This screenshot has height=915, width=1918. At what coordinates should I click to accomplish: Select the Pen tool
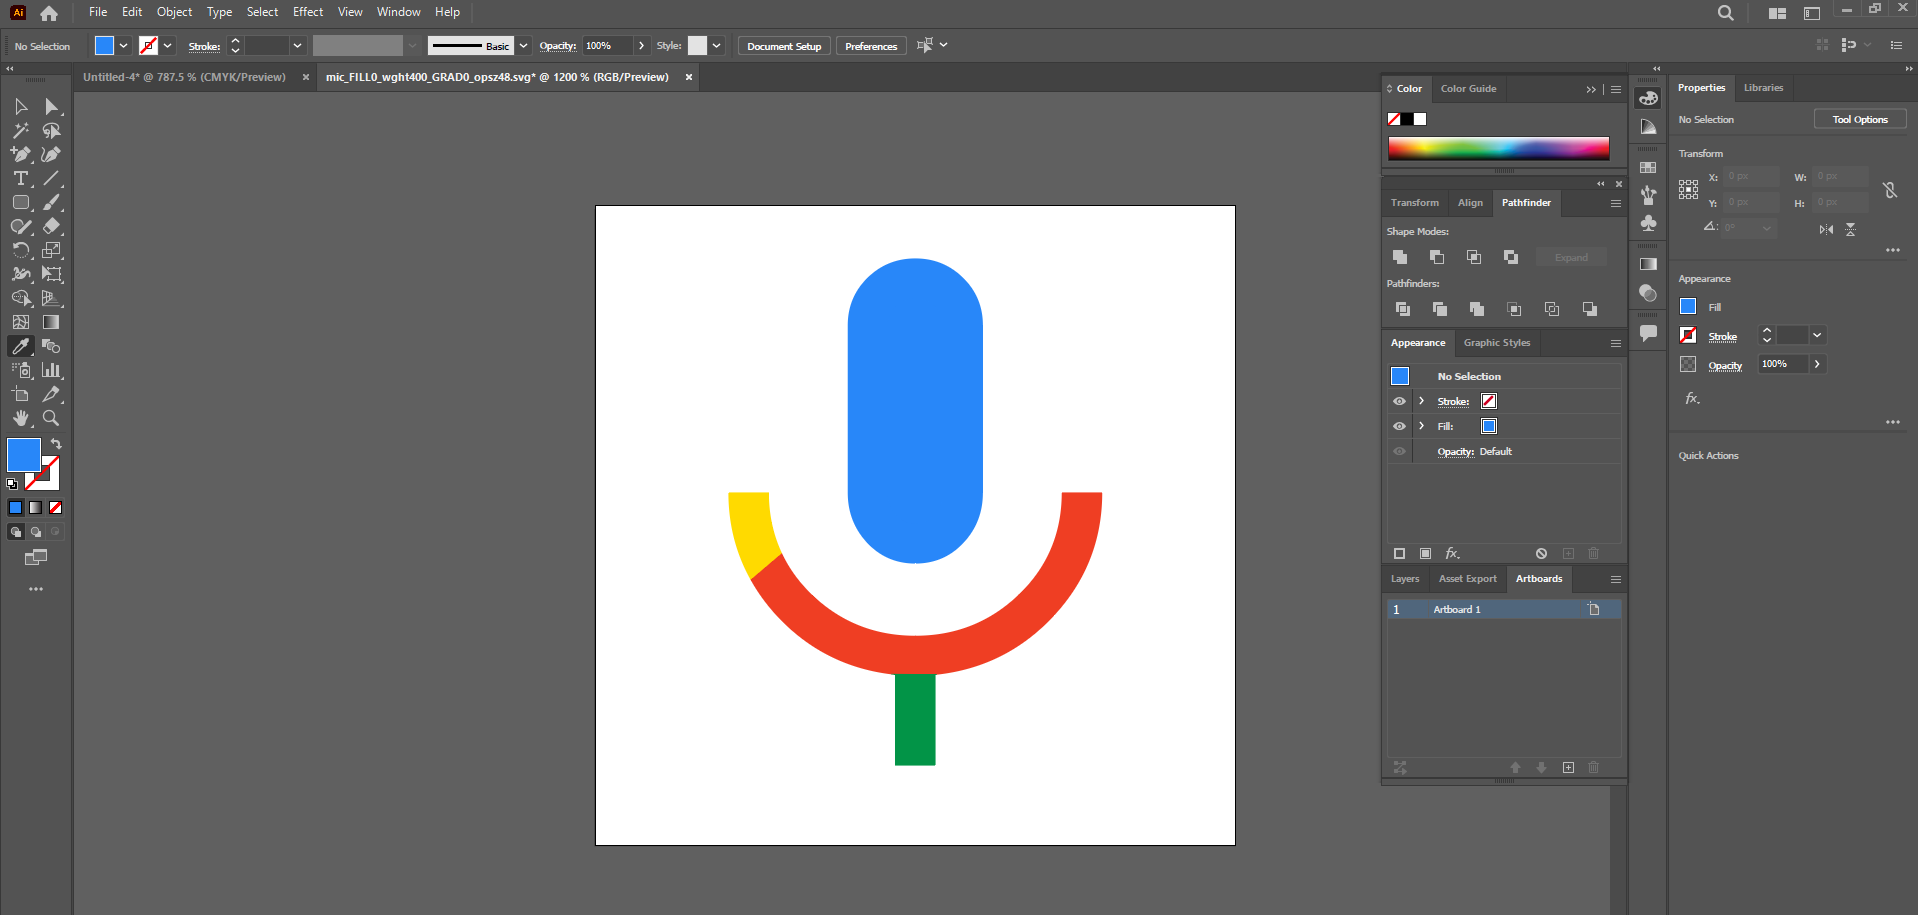tap(20, 154)
